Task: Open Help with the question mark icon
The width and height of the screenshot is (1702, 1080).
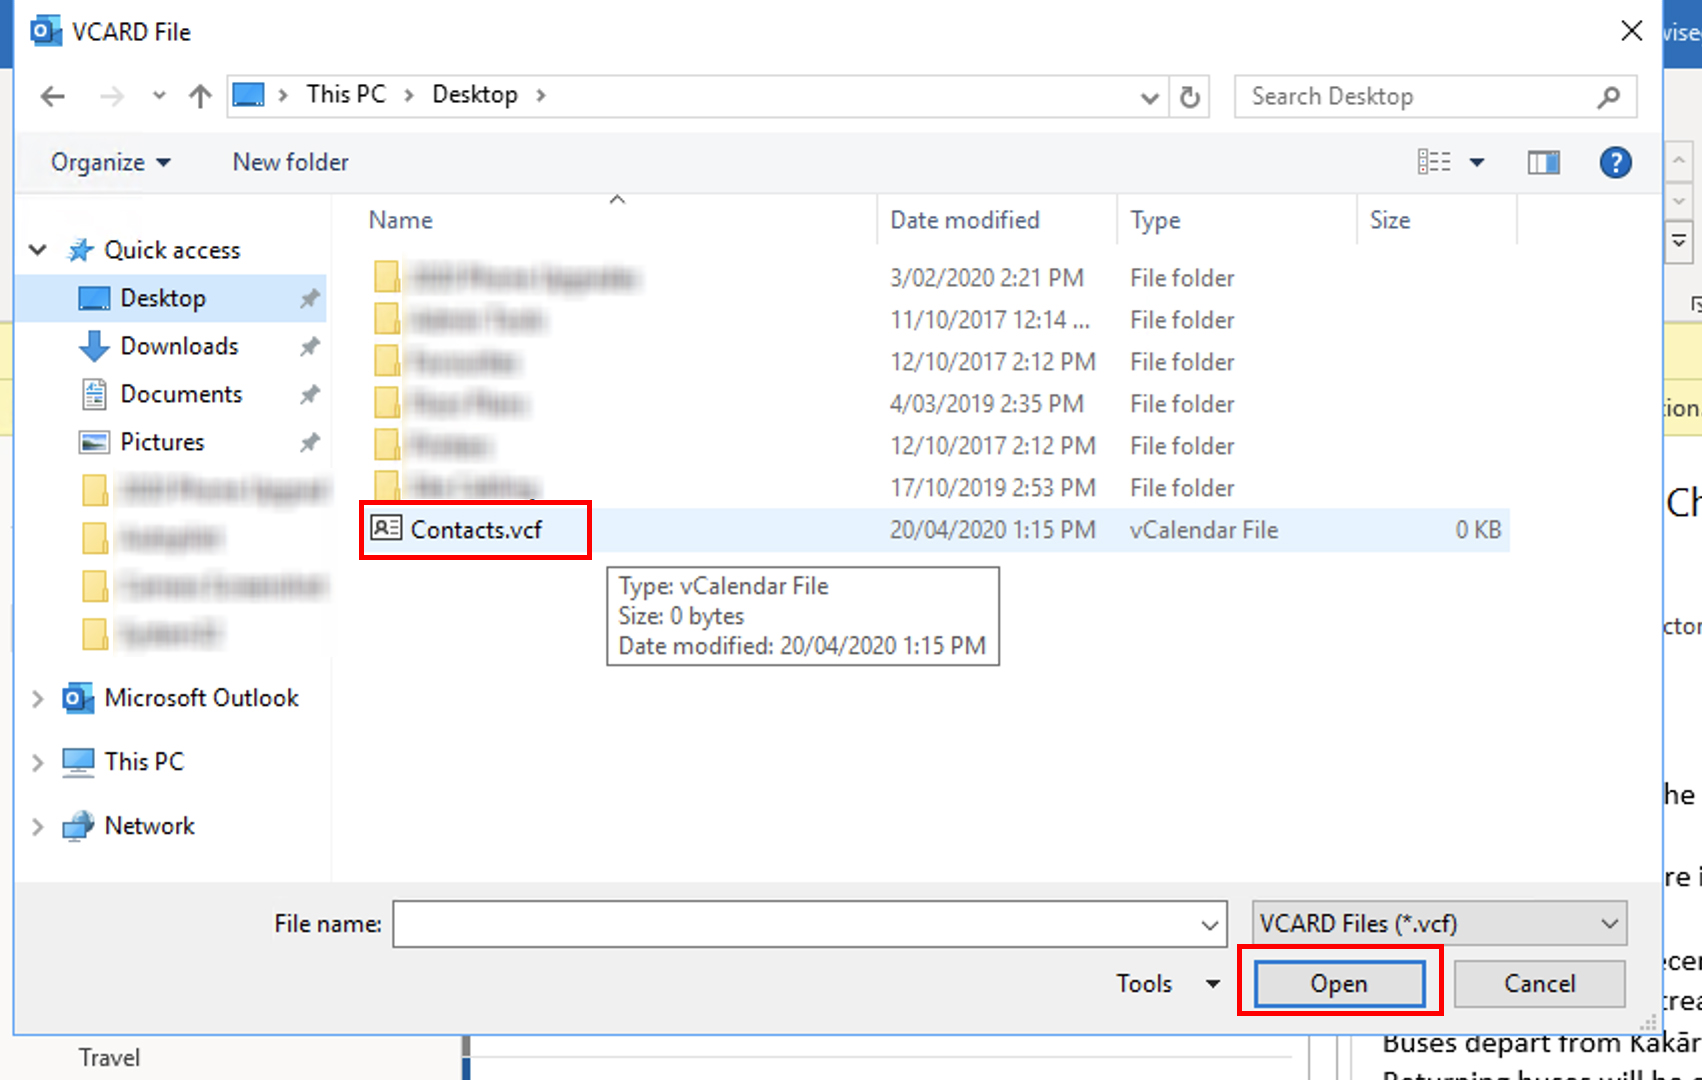Action: pyautogui.click(x=1615, y=162)
